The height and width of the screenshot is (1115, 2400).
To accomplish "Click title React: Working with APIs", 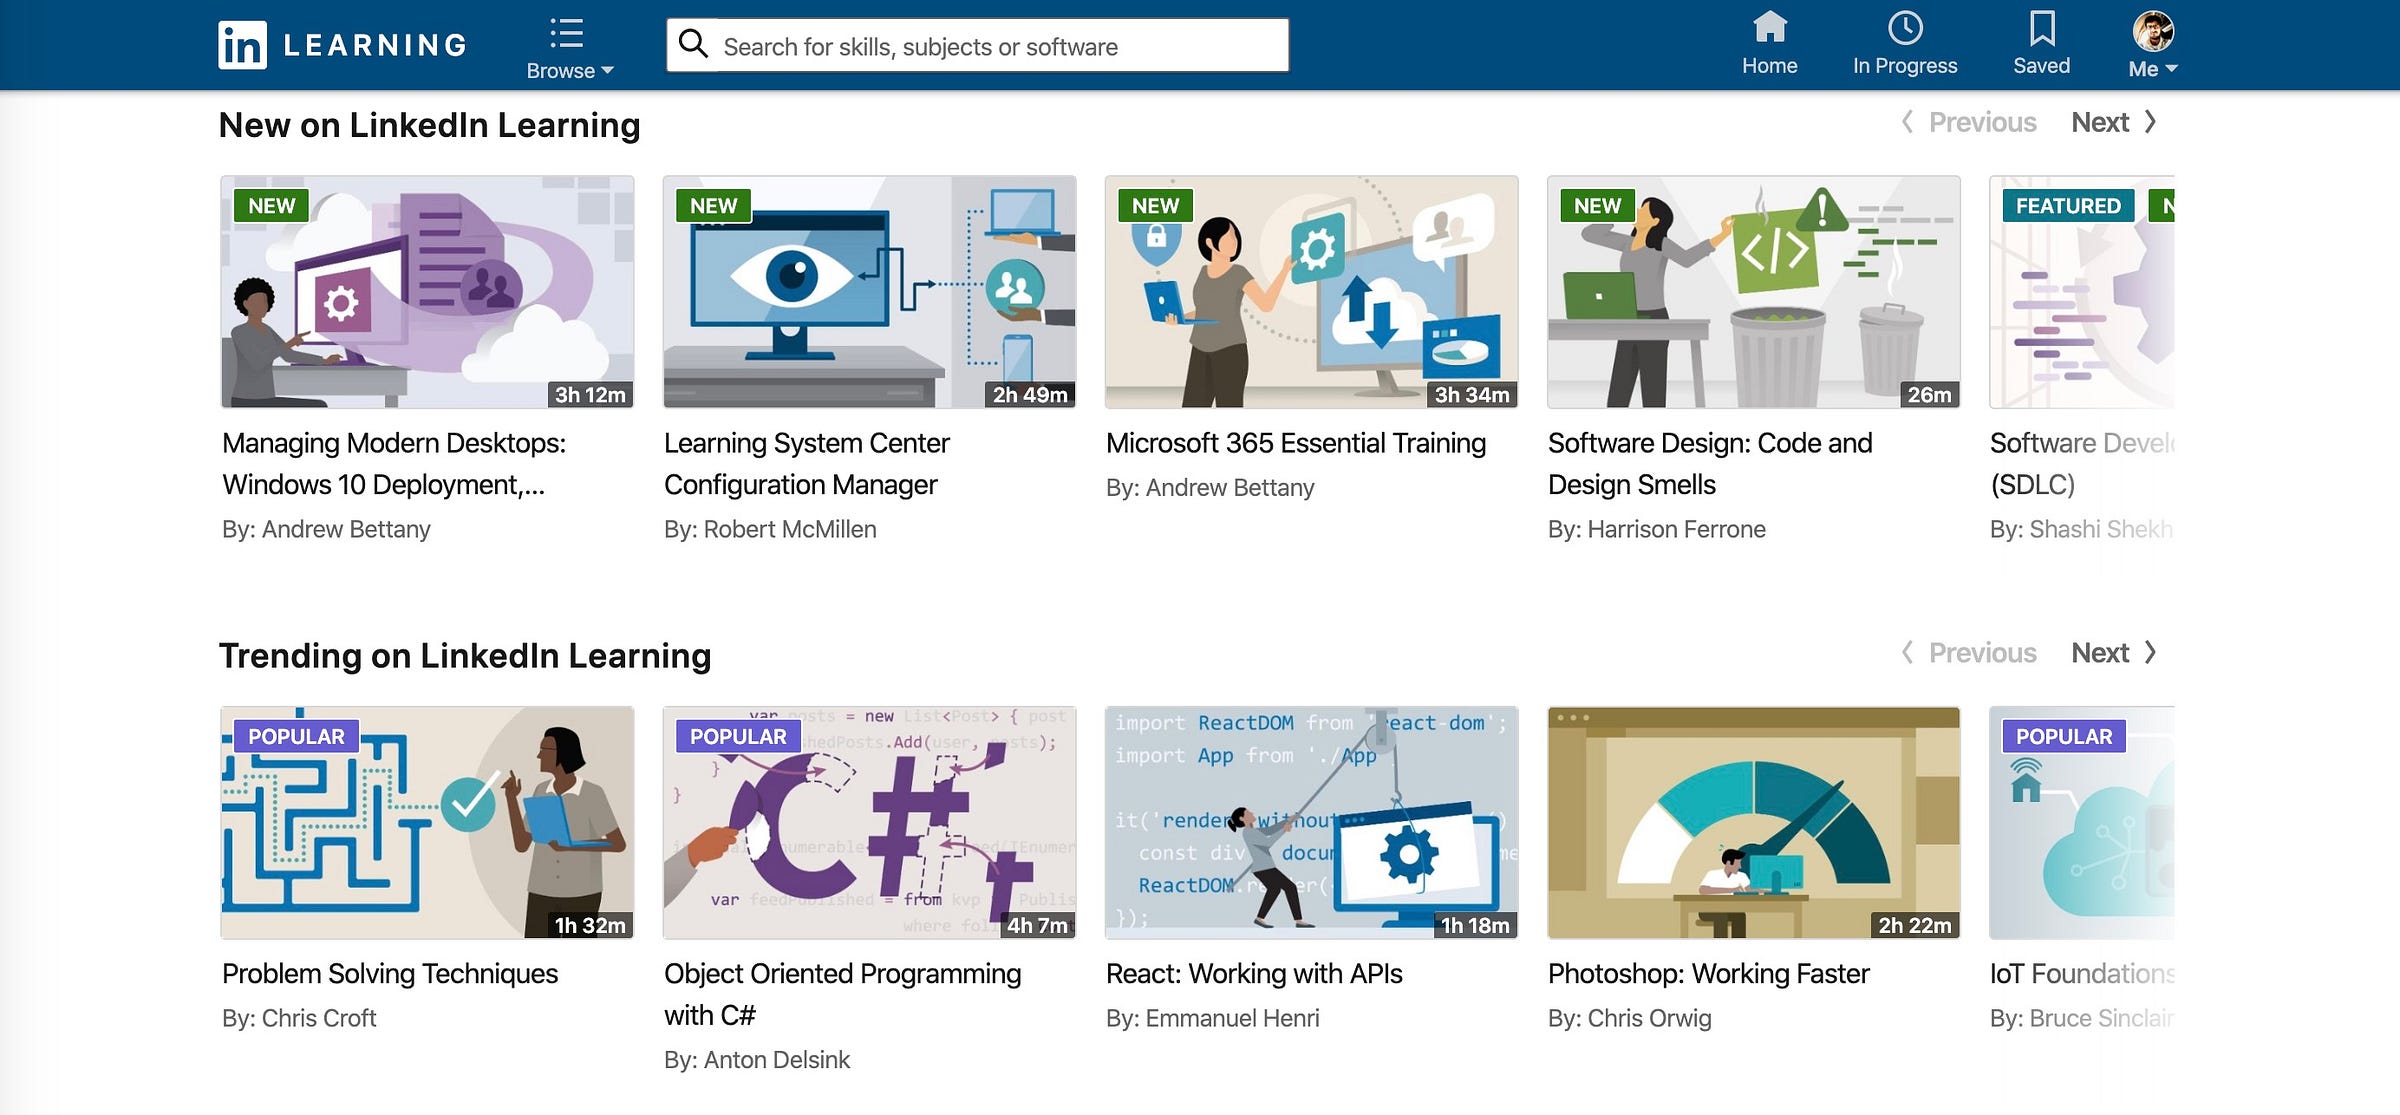I will 1254,974.
